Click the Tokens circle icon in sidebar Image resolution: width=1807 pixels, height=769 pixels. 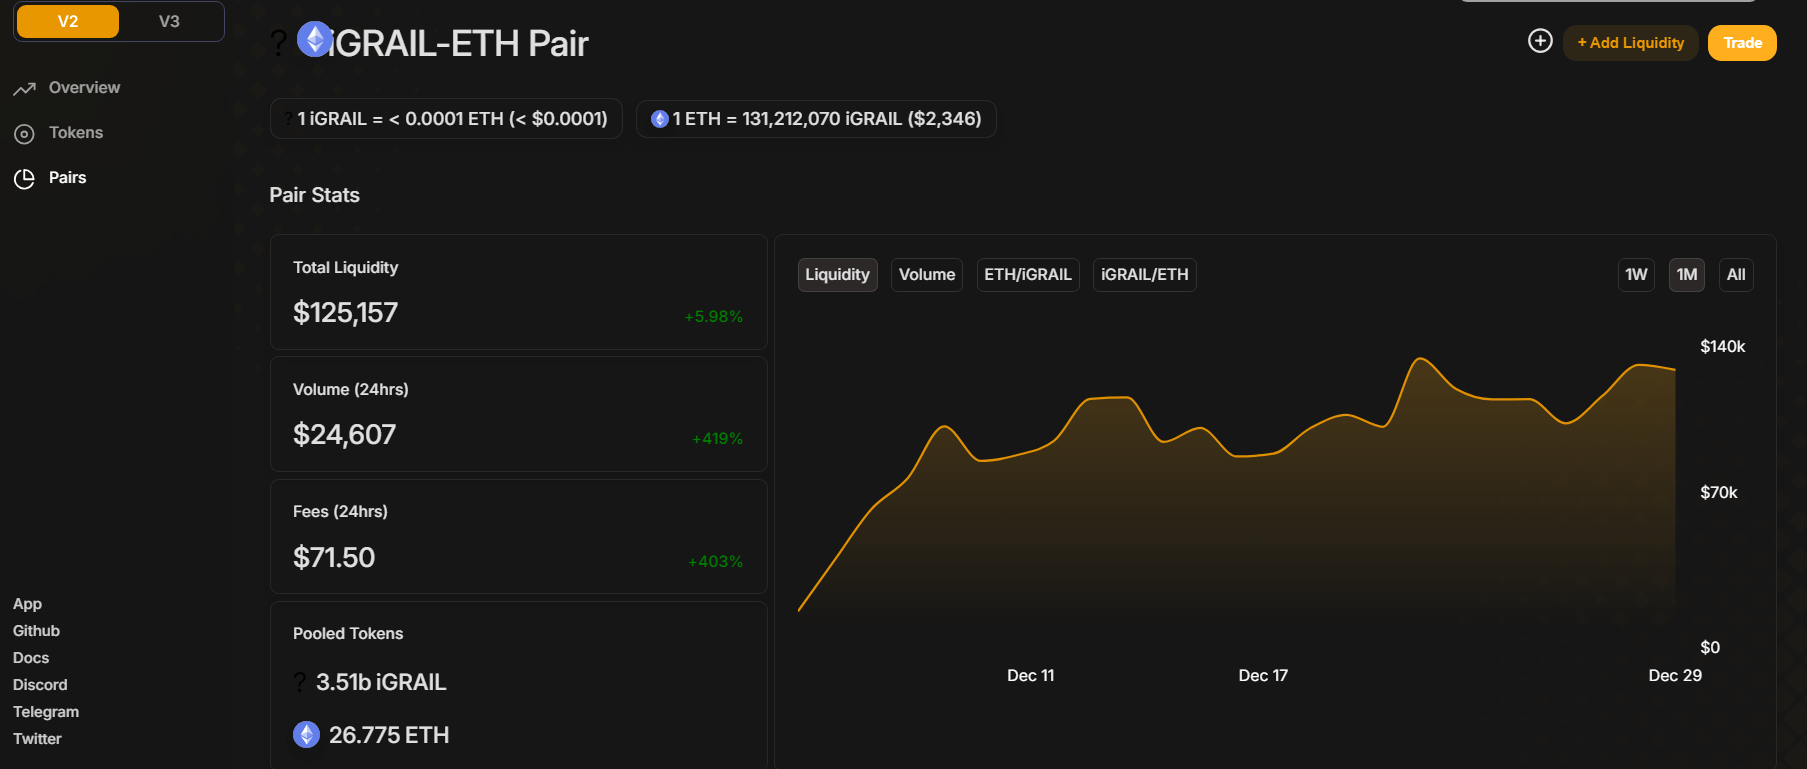25,134
